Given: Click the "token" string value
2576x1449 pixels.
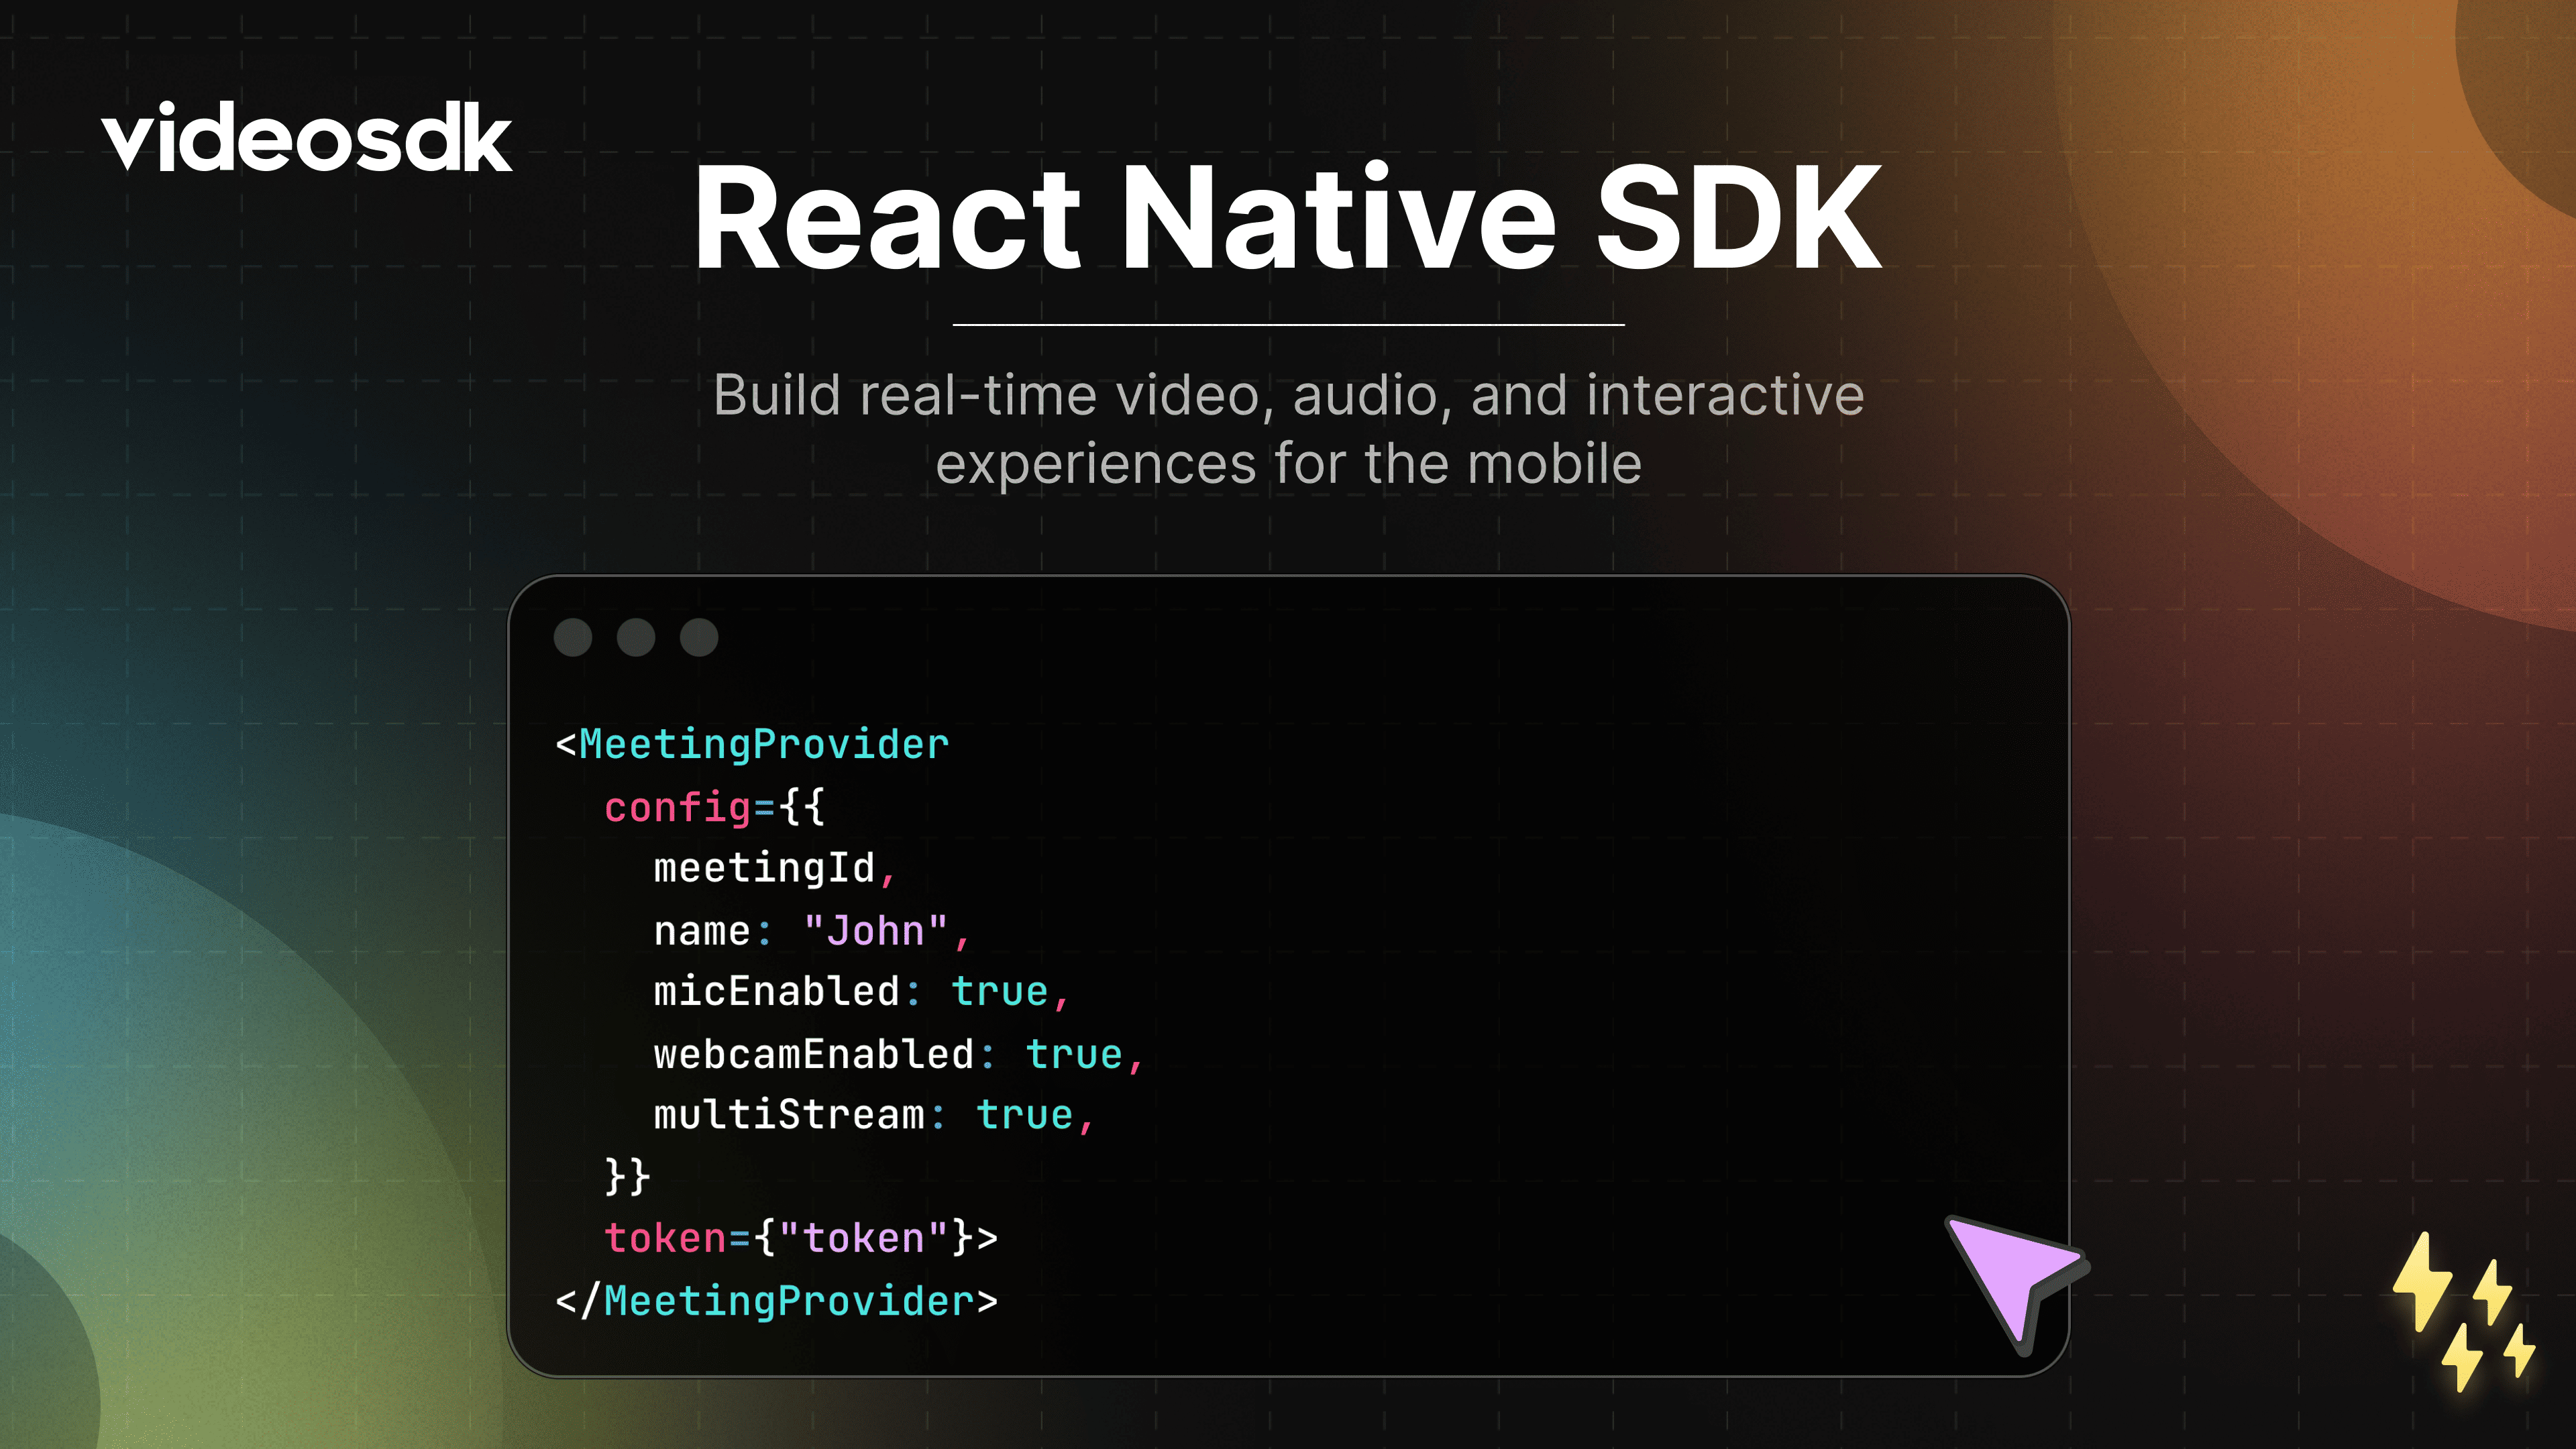Looking at the screenshot, I should tap(862, 1238).
